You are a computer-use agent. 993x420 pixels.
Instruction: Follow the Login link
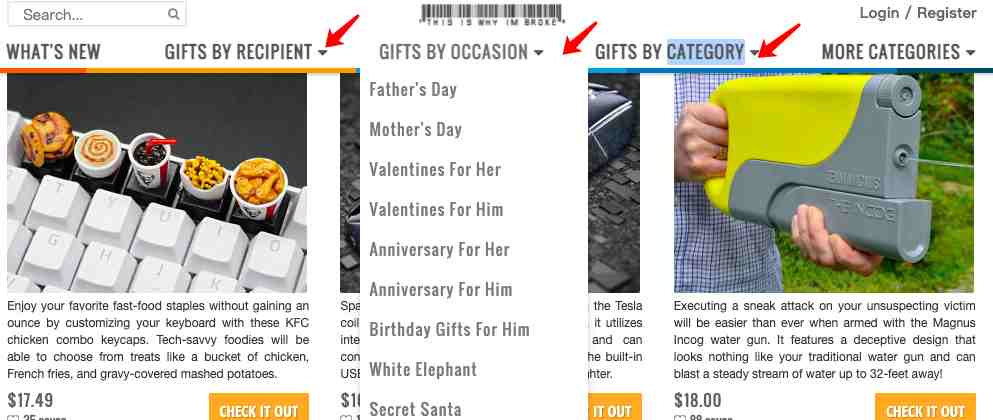[x=879, y=13]
